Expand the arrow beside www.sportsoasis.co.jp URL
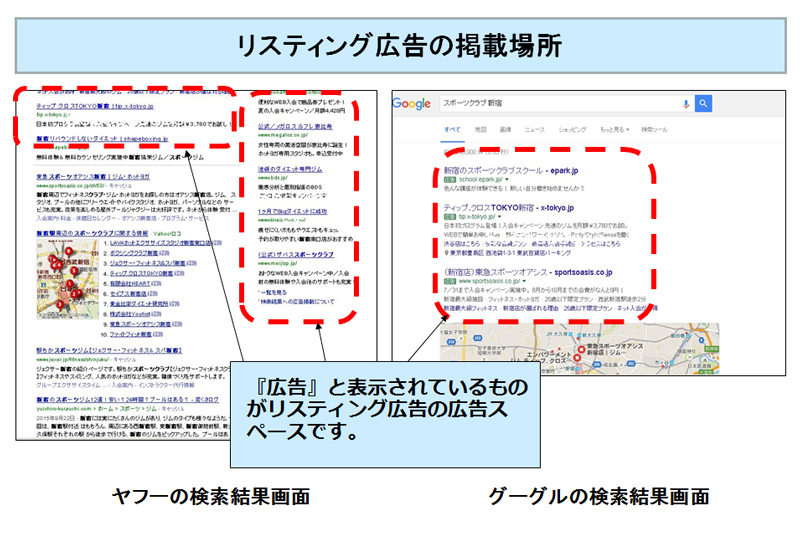 click(524, 281)
